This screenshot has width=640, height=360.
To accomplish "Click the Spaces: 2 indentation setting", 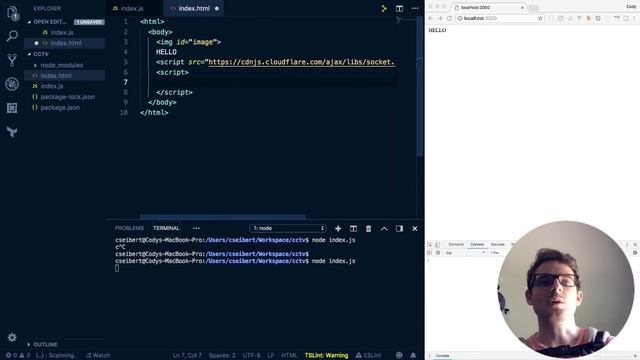I will [222, 355].
